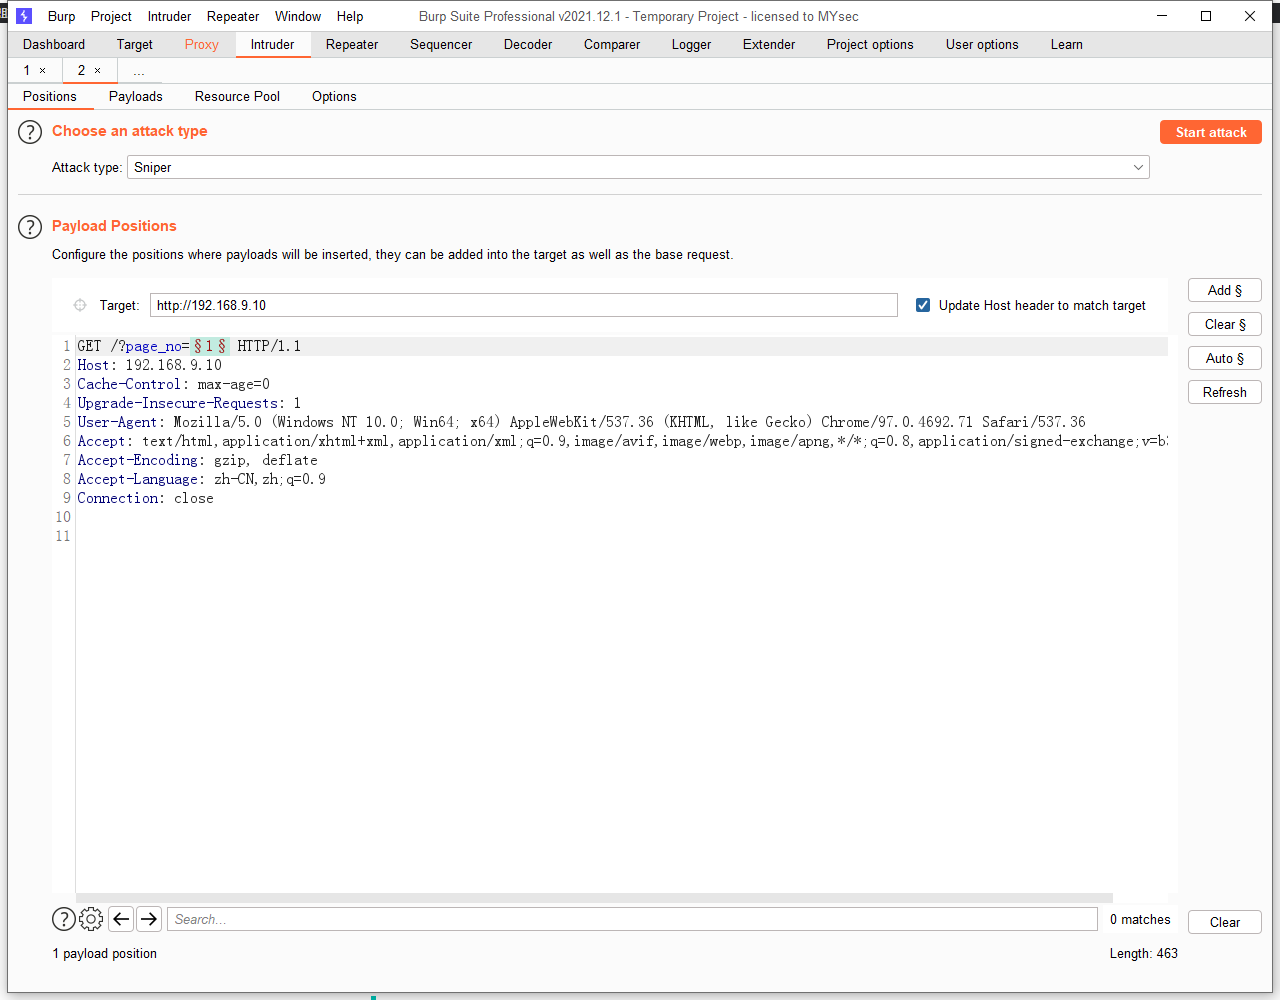Click the horizontal scrollbar of request editor
The height and width of the screenshot is (1000, 1280).
coord(594,897)
